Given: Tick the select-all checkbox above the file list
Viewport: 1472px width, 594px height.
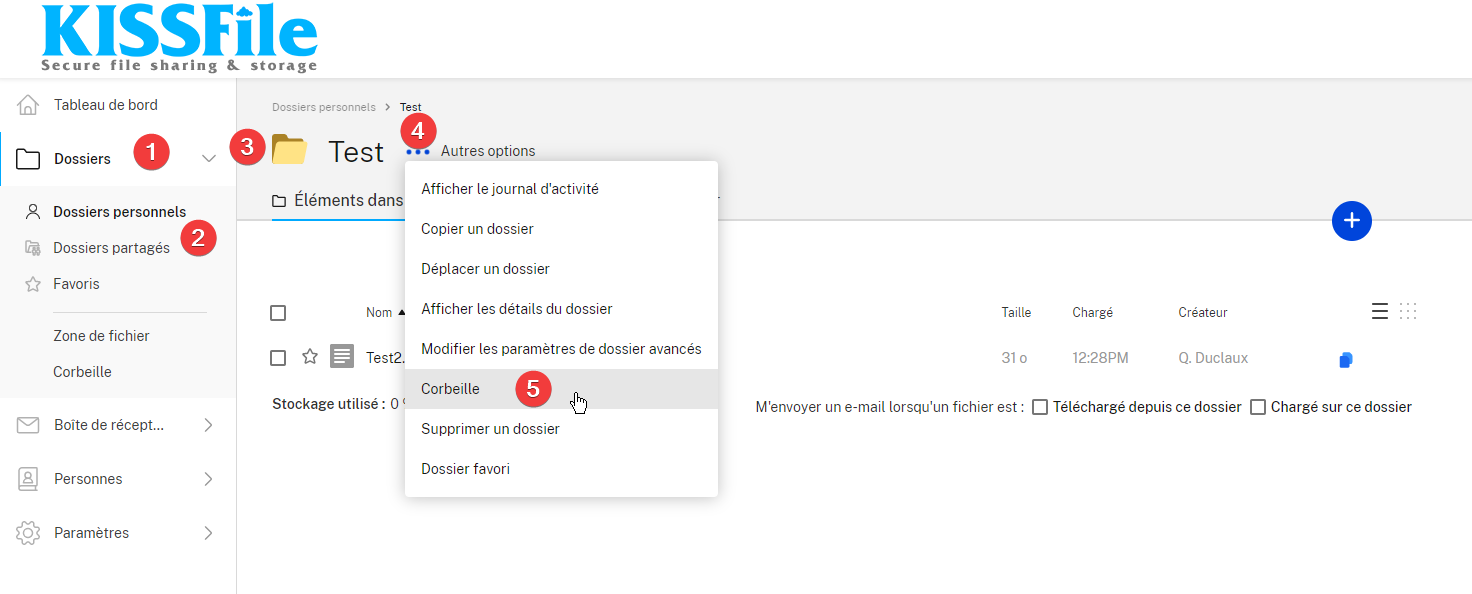Looking at the screenshot, I should pos(278,312).
